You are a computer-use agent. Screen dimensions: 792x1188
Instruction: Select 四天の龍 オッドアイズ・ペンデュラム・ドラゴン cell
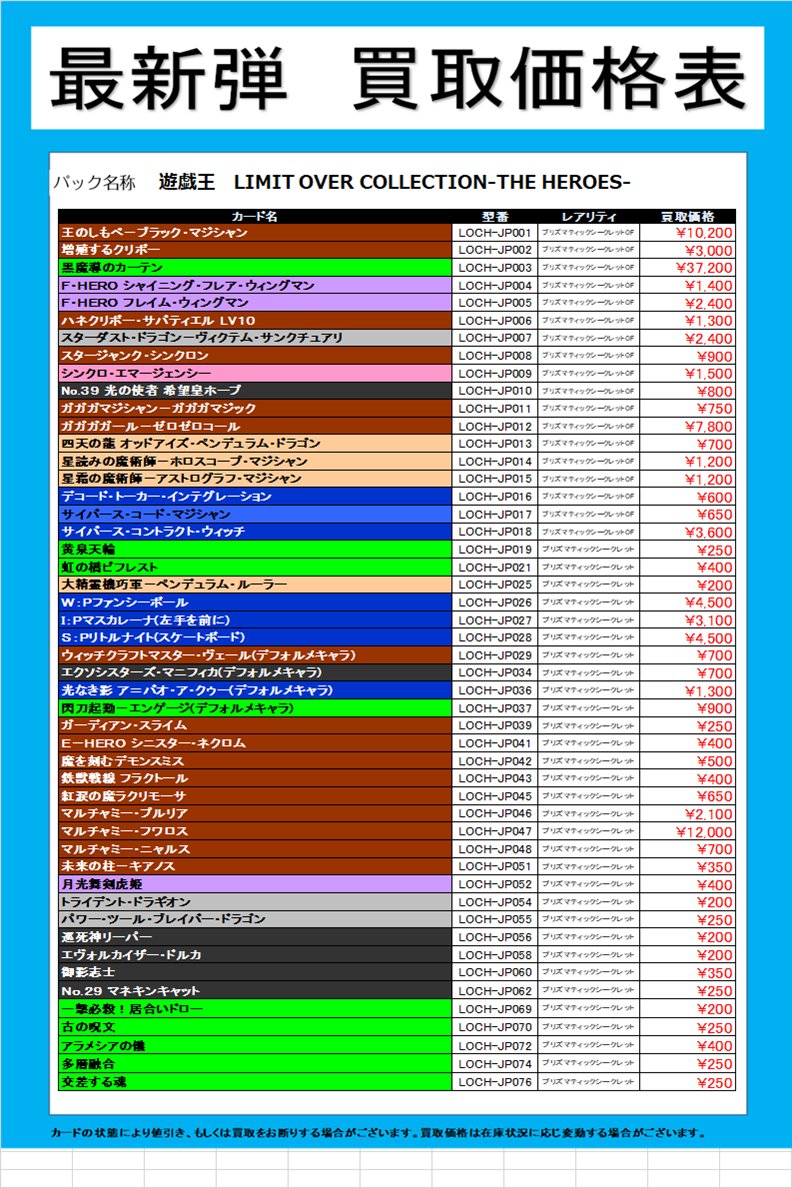[255, 444]
